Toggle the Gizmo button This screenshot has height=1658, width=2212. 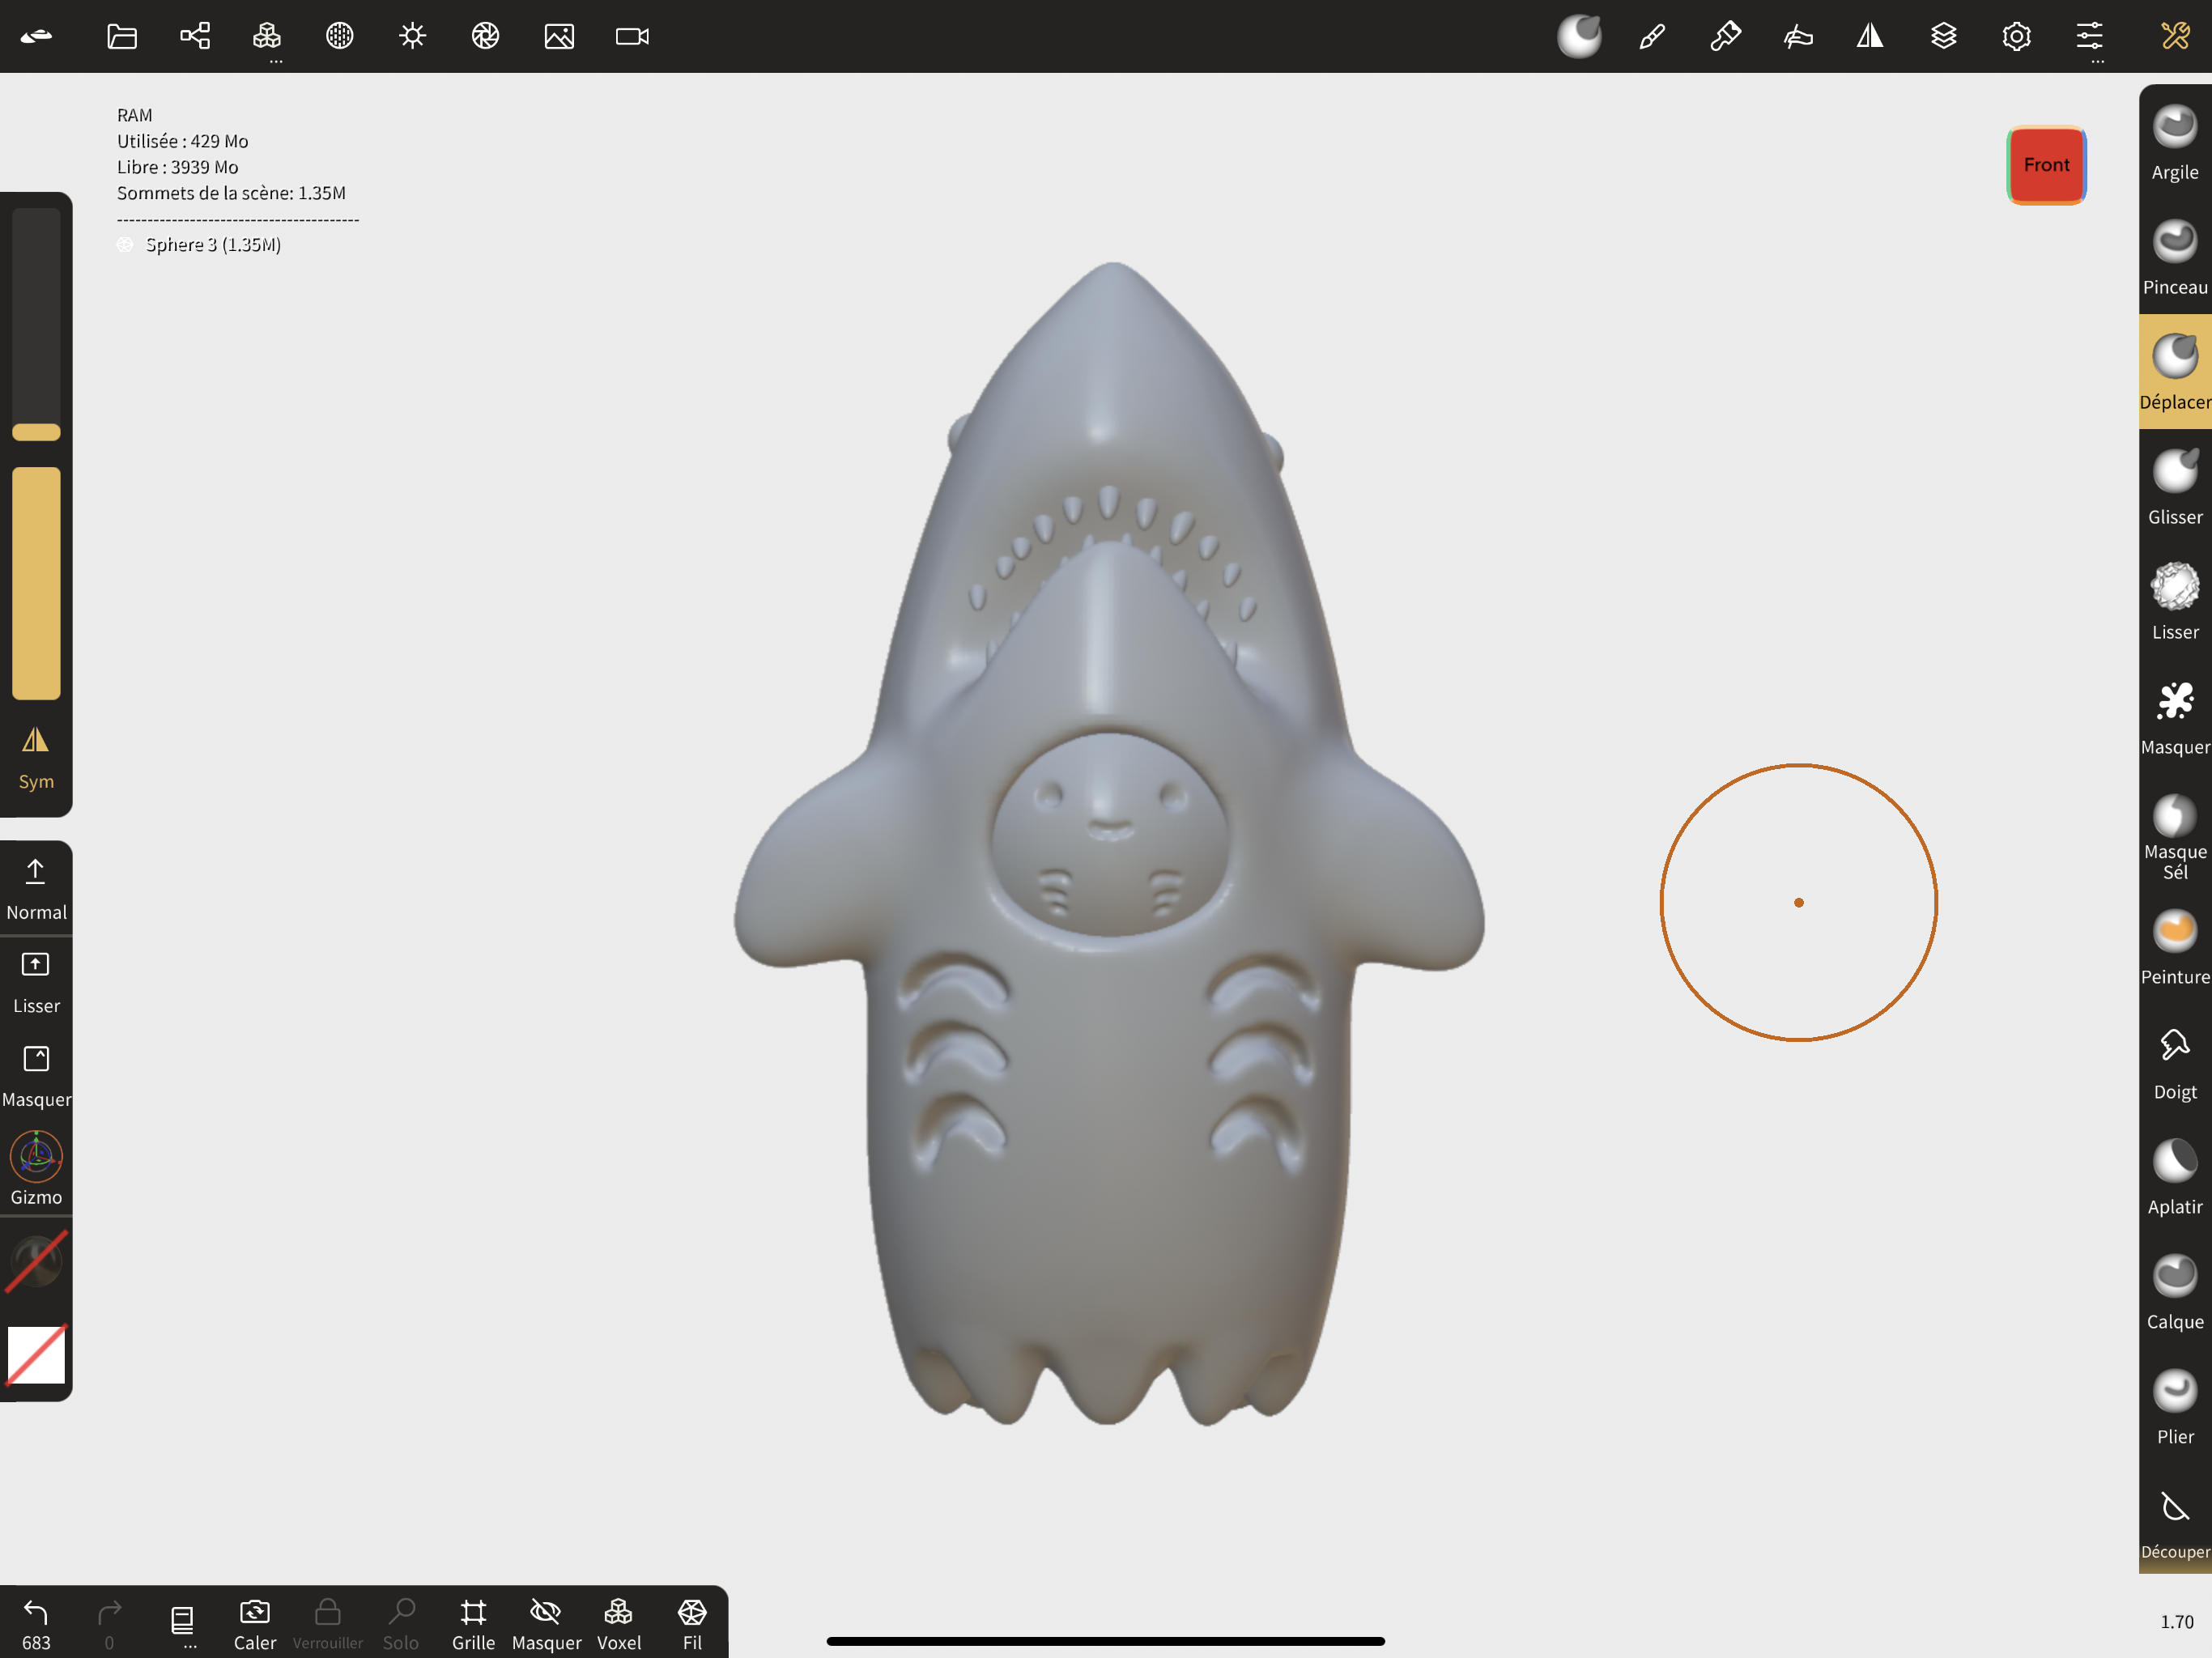point(36,1168)
